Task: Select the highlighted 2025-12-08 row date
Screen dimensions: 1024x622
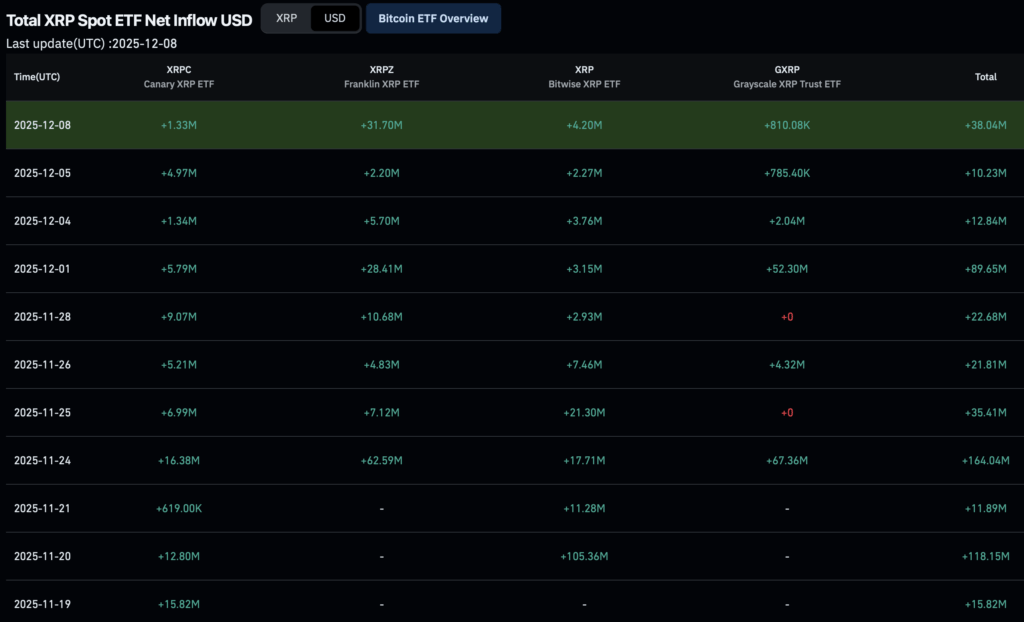Action: [x=42, y=125]
